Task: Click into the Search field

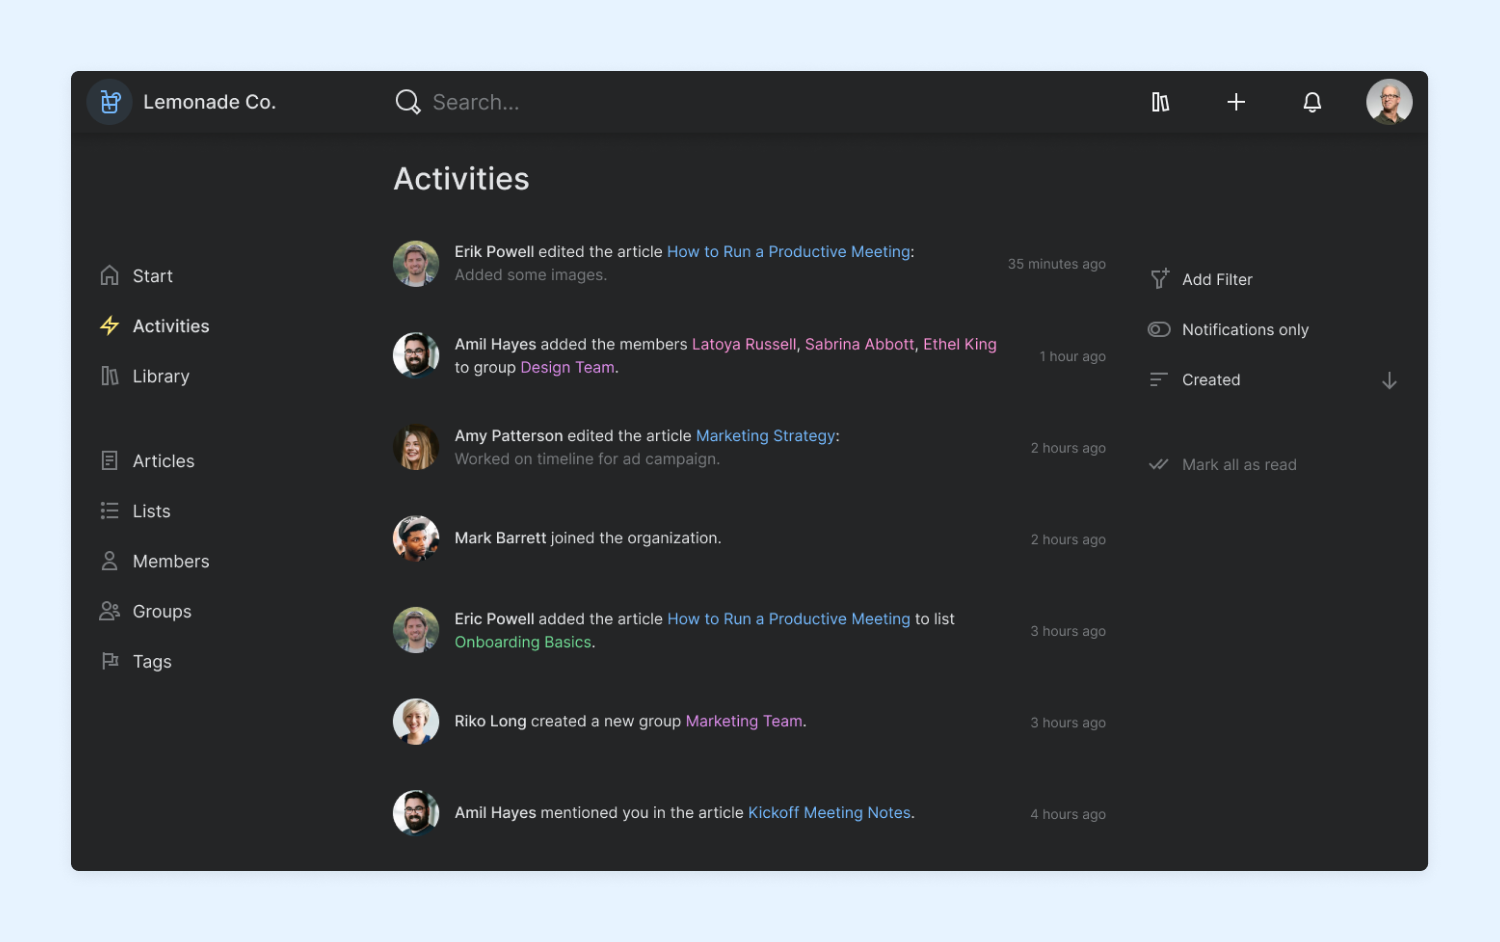Action: pos(475,102)
